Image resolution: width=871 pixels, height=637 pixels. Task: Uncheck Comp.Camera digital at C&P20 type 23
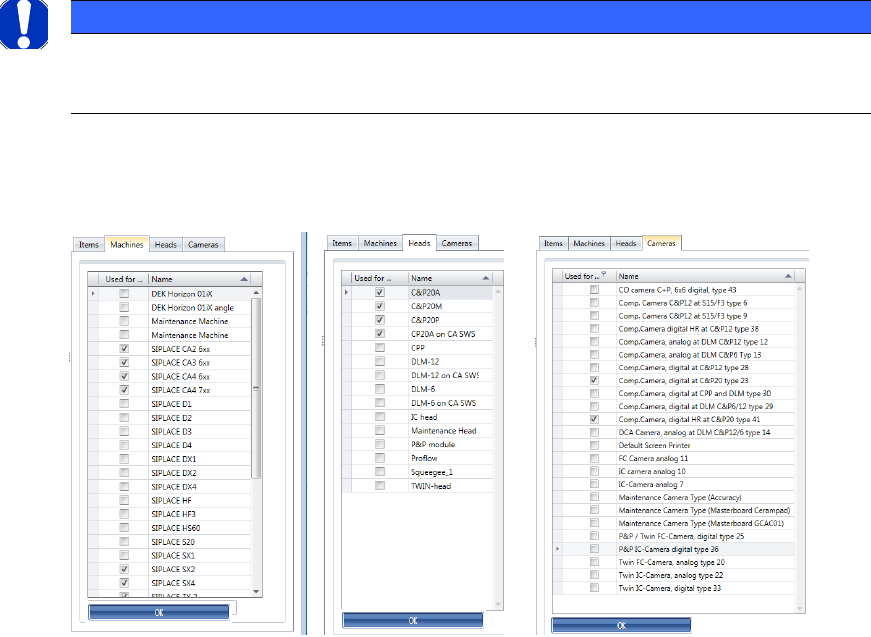pyautogui.click(x=594, y=380)
